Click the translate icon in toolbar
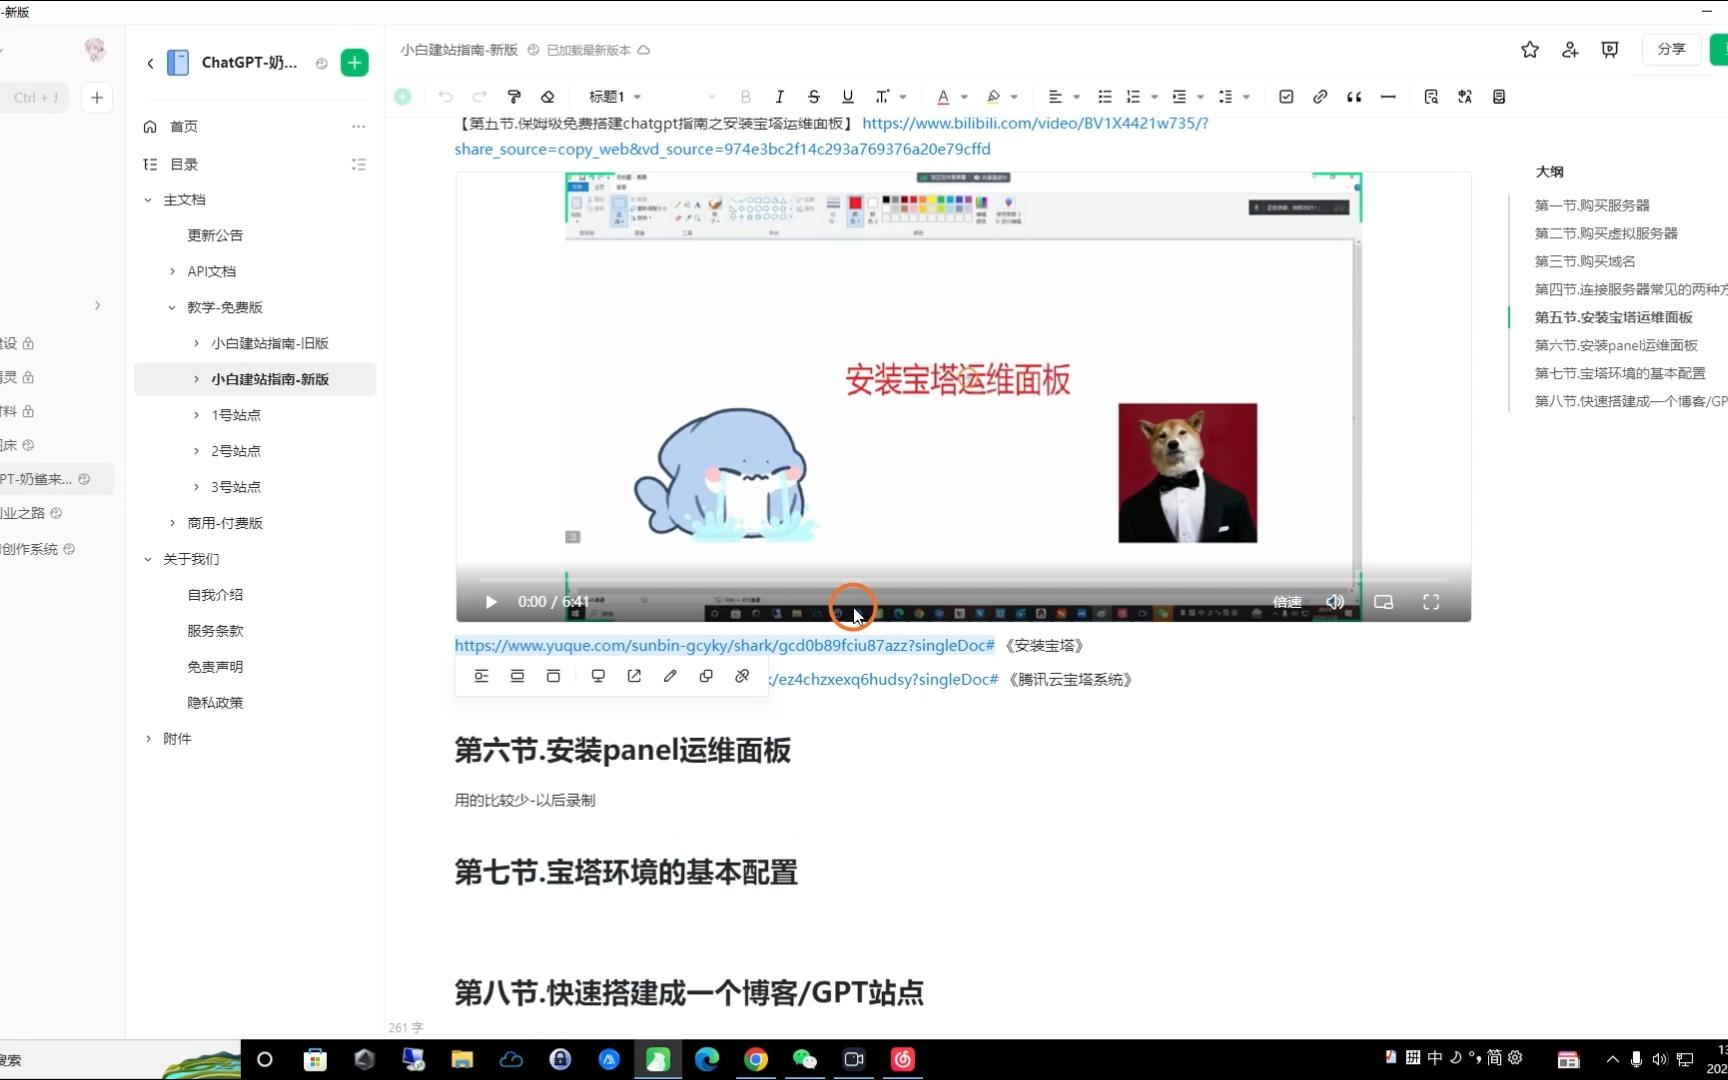The image size is (1728, 1080). pos(1465,97)
